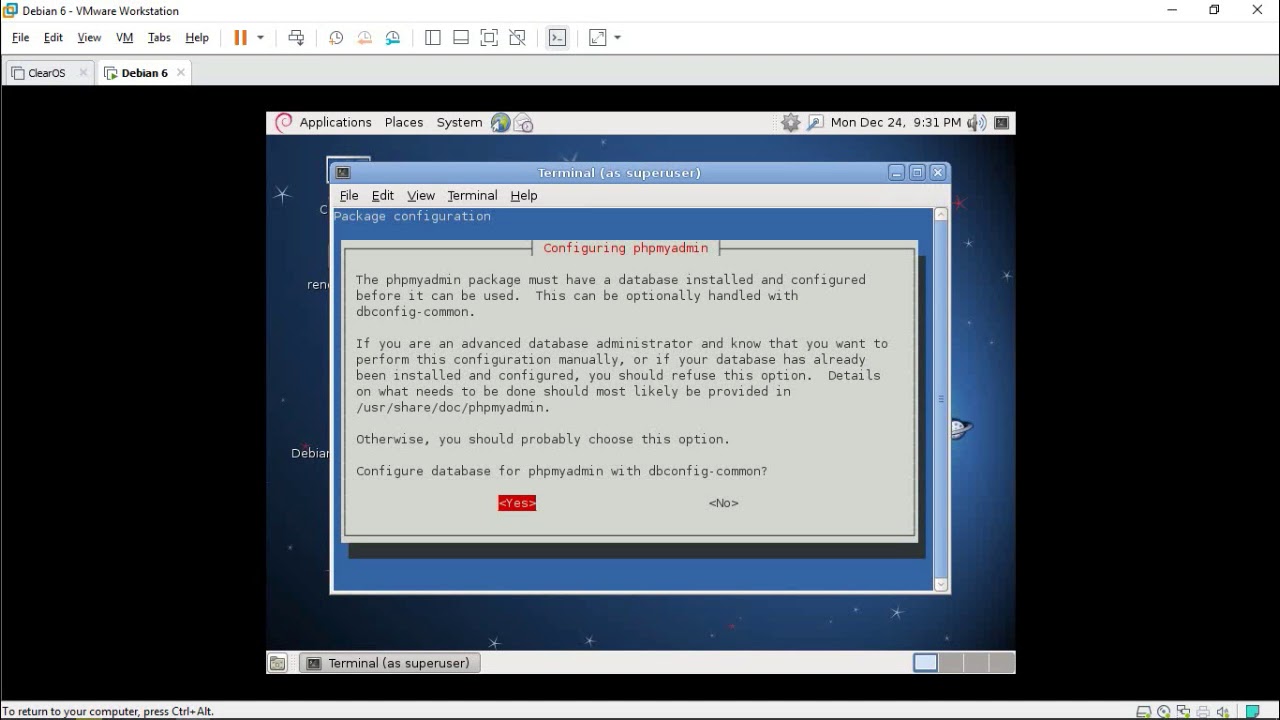This screenshot has height=720, width=1280.
Task: Close the Terminal (as superuser) window
Action: 938,173
